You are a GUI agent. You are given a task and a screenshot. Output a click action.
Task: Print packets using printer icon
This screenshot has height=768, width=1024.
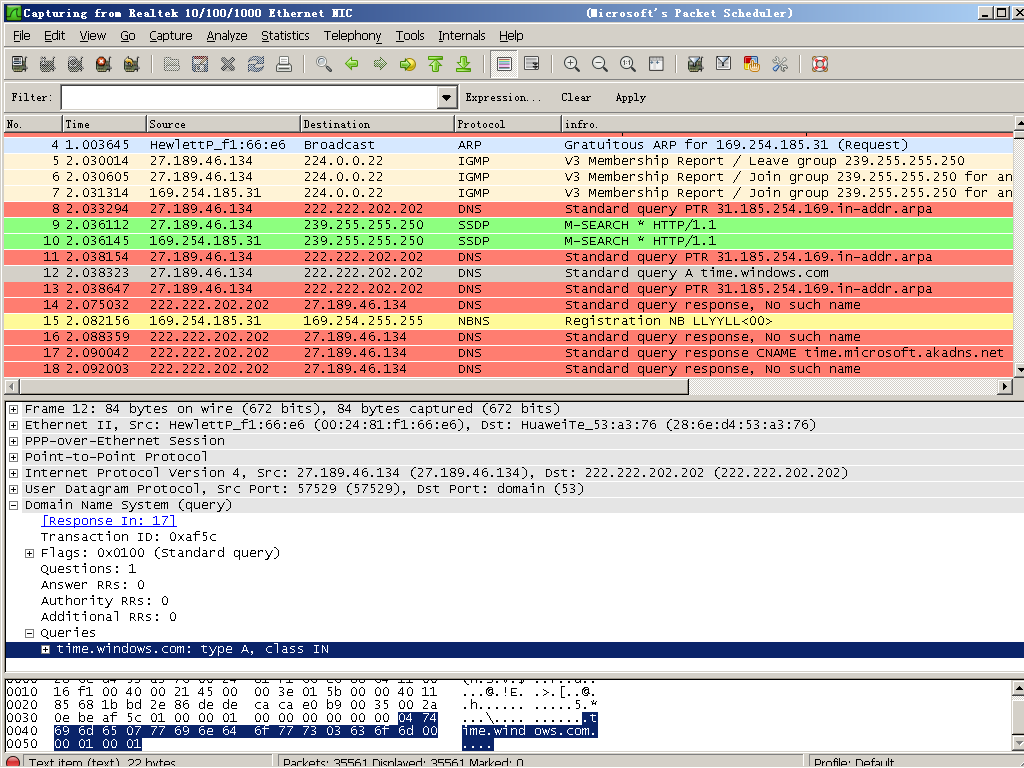pos(283,64)
